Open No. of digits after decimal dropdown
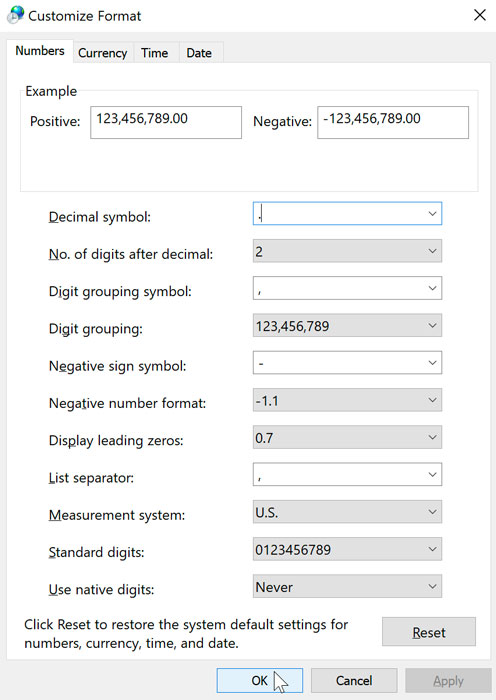 point(347,251)
